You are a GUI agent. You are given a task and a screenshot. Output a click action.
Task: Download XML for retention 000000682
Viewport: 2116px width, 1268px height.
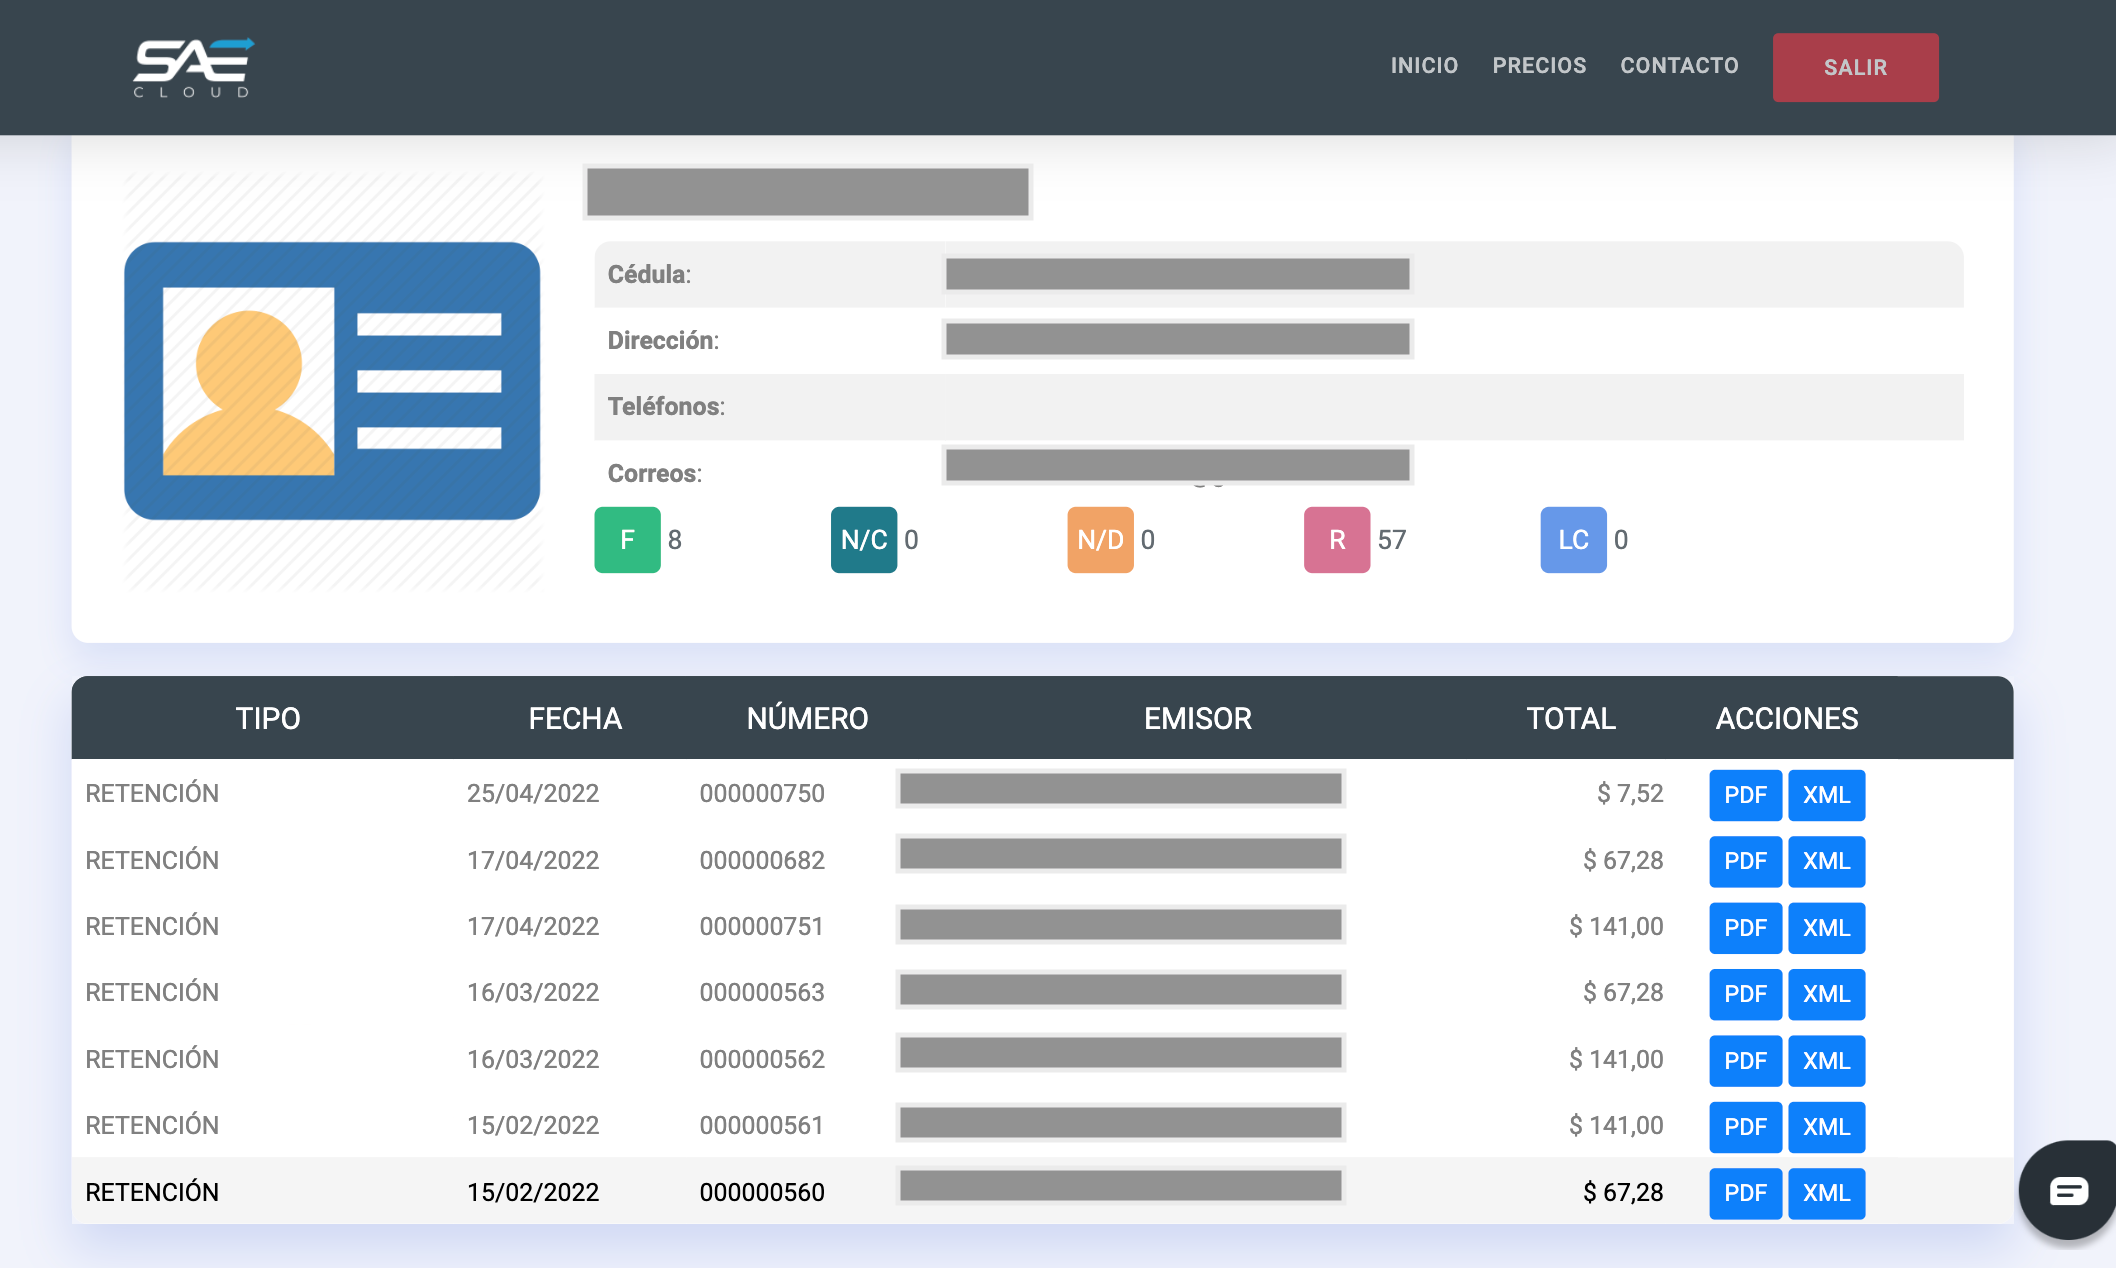(x=1826, y=861)
